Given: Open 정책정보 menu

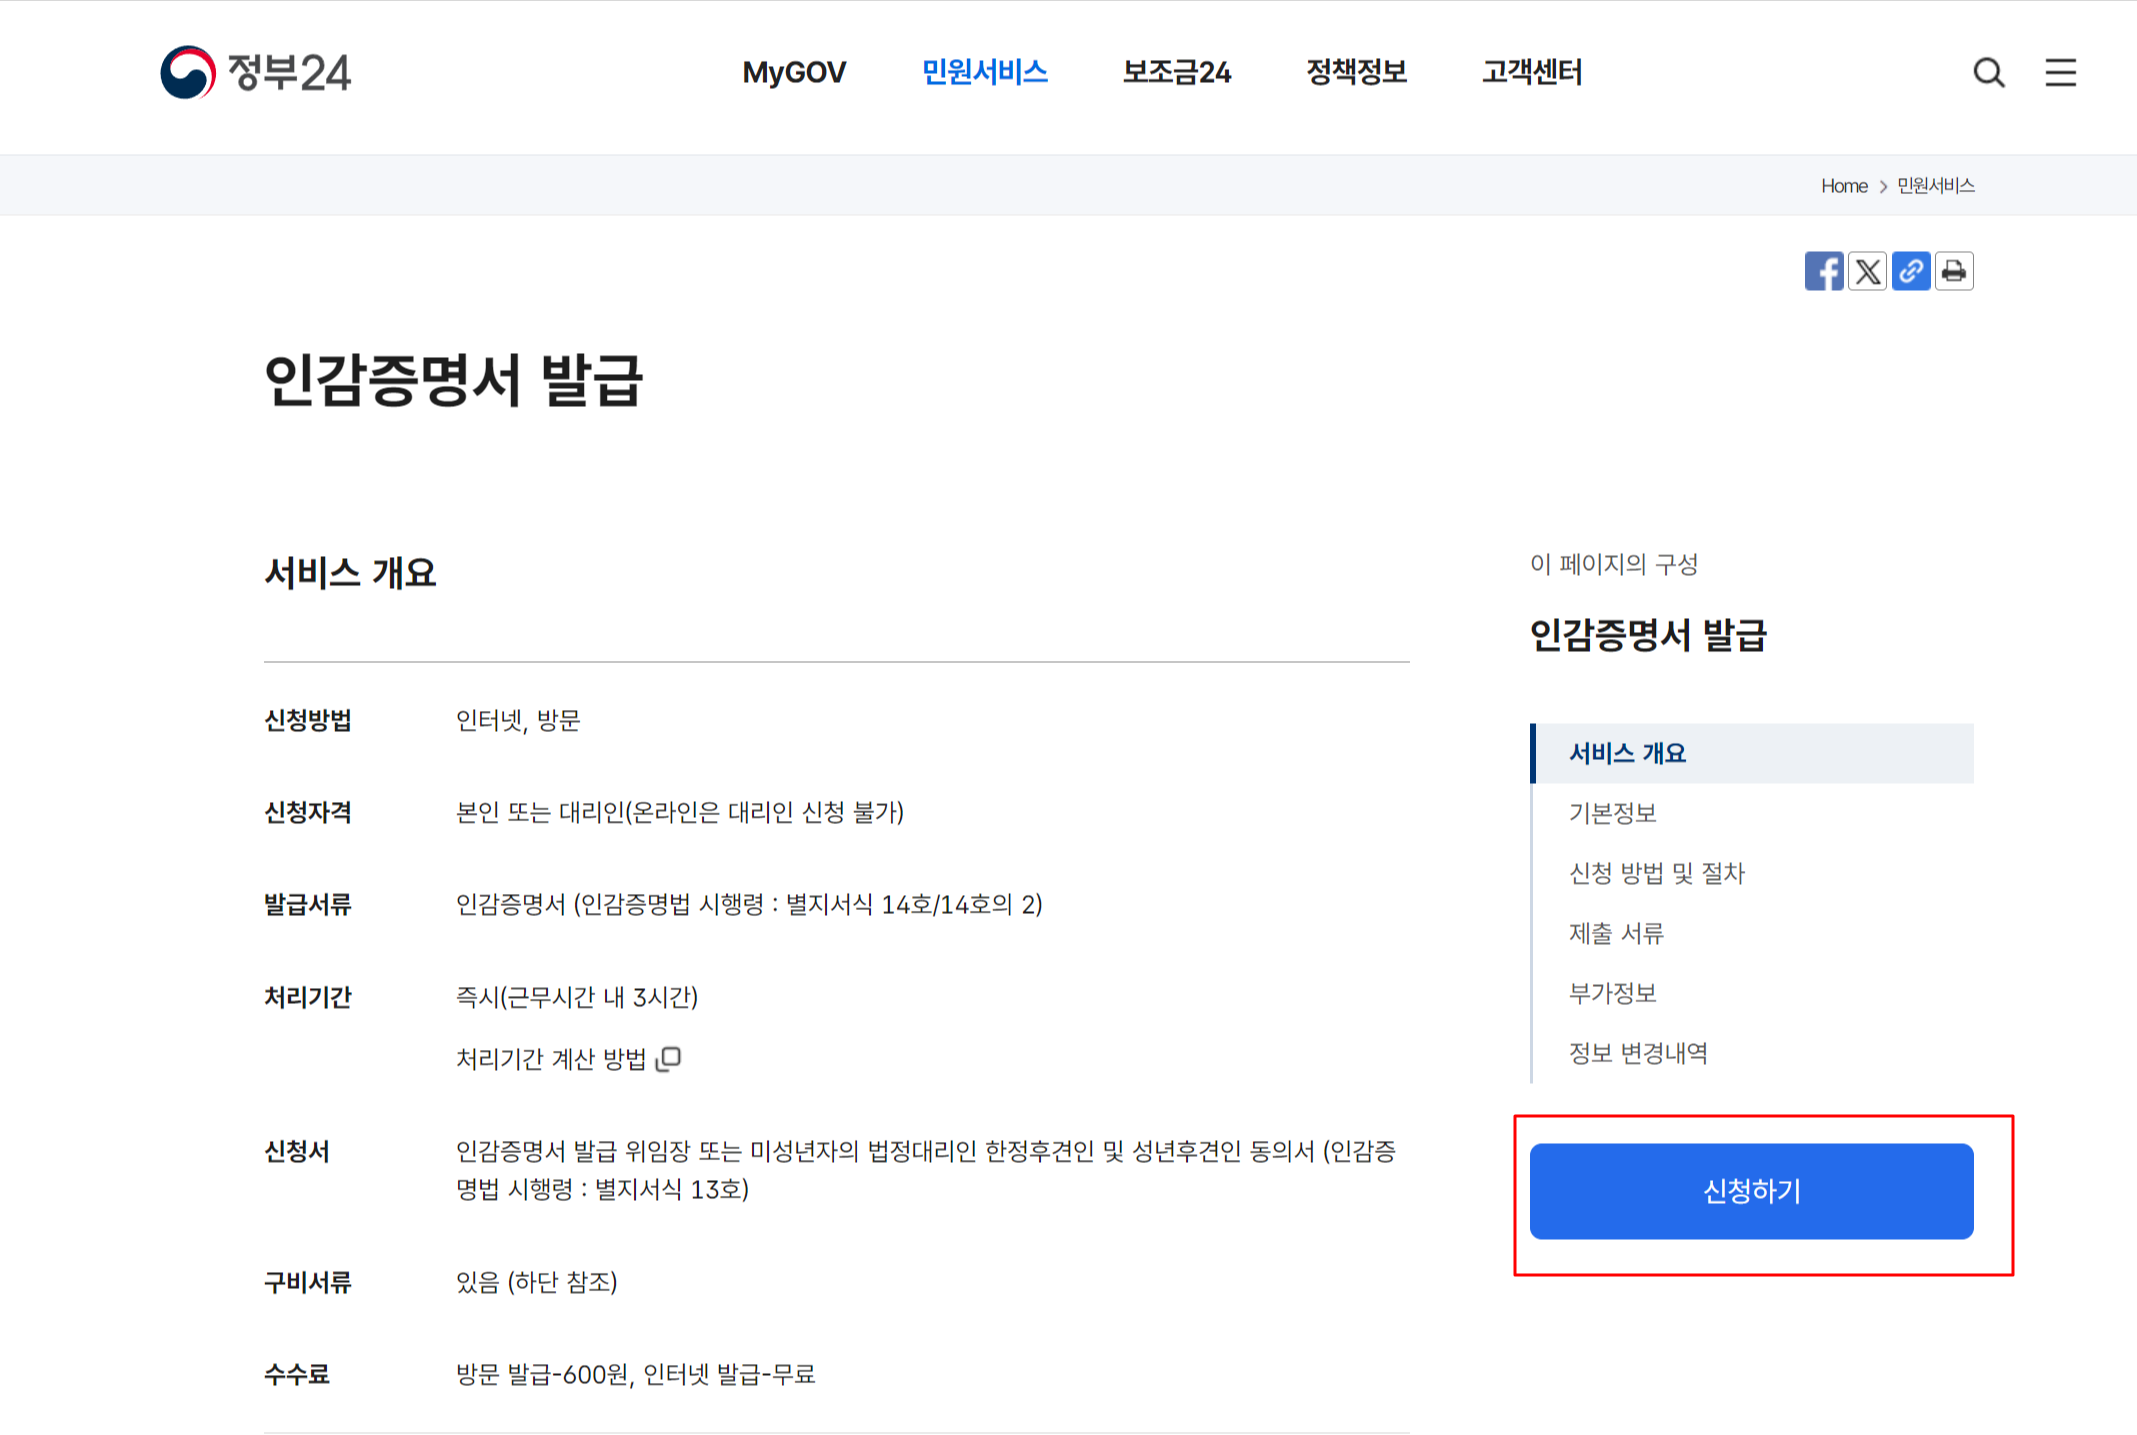Looking at the screenshot, I should [x=1356, y=72].
